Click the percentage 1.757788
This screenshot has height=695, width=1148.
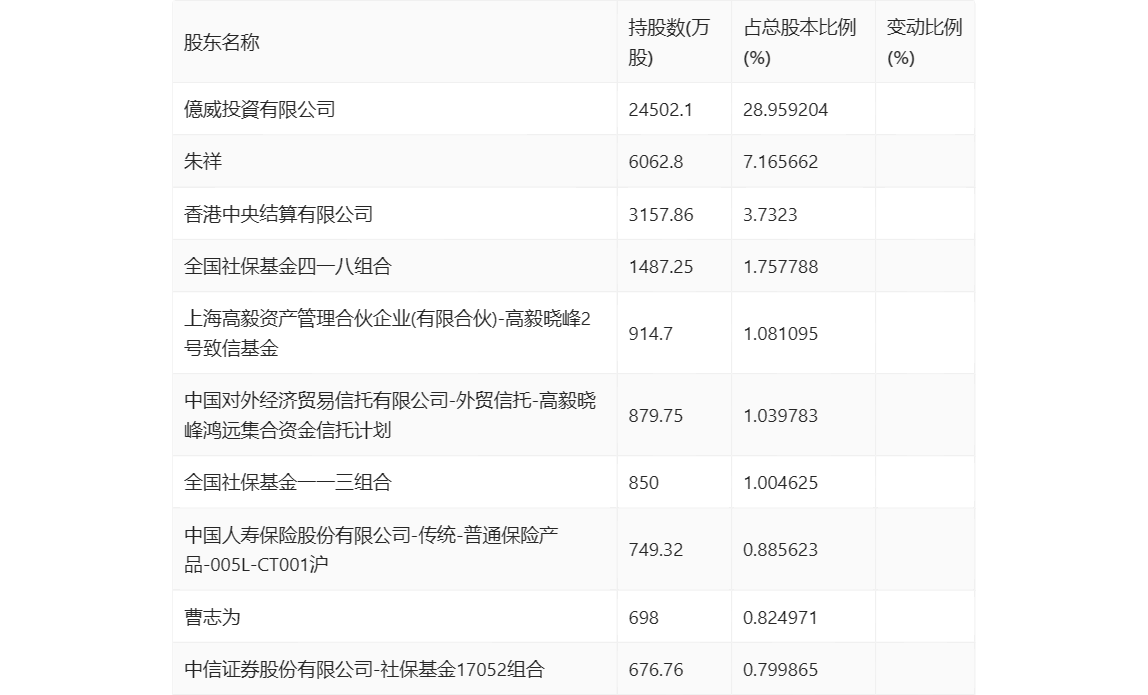coord(780,267)
